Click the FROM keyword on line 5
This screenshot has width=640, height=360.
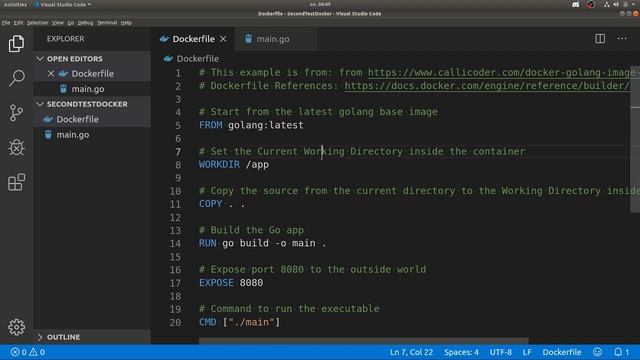pos(211,125)
